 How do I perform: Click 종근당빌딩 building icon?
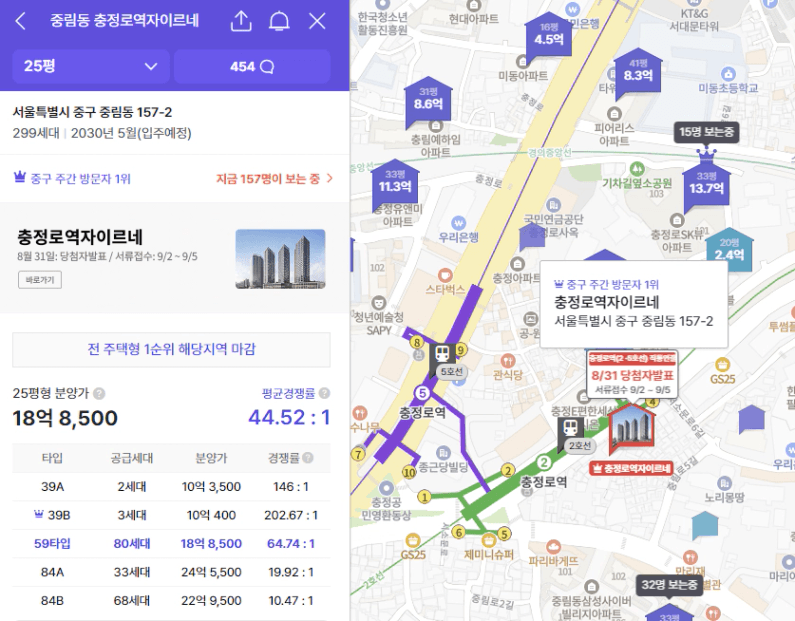(x=443, y=452)
